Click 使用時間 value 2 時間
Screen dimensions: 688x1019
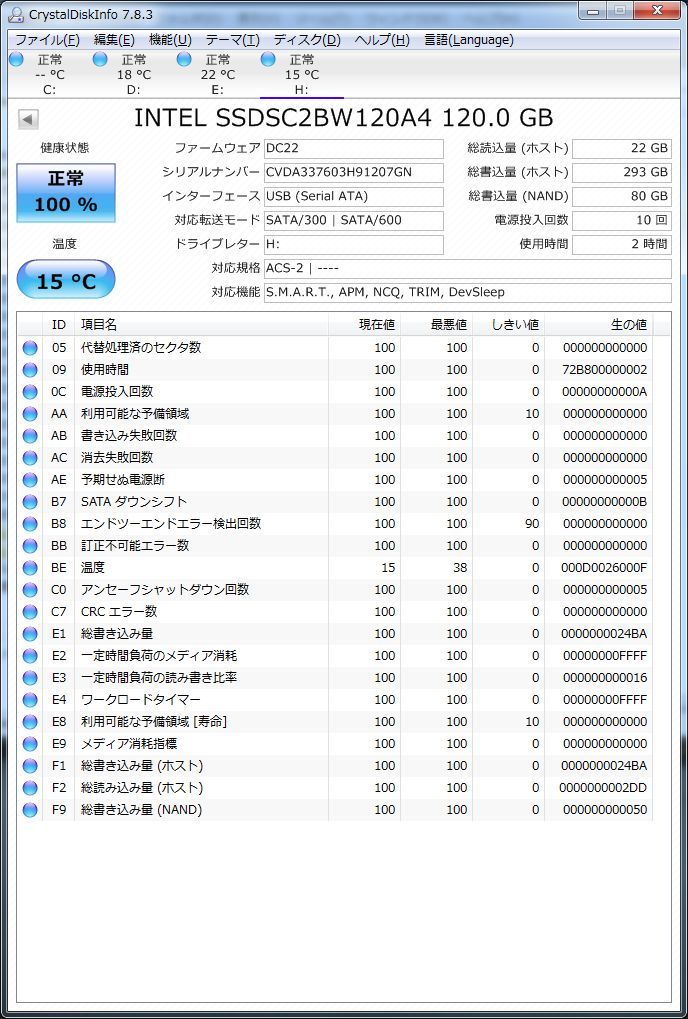tap(622, 244)
